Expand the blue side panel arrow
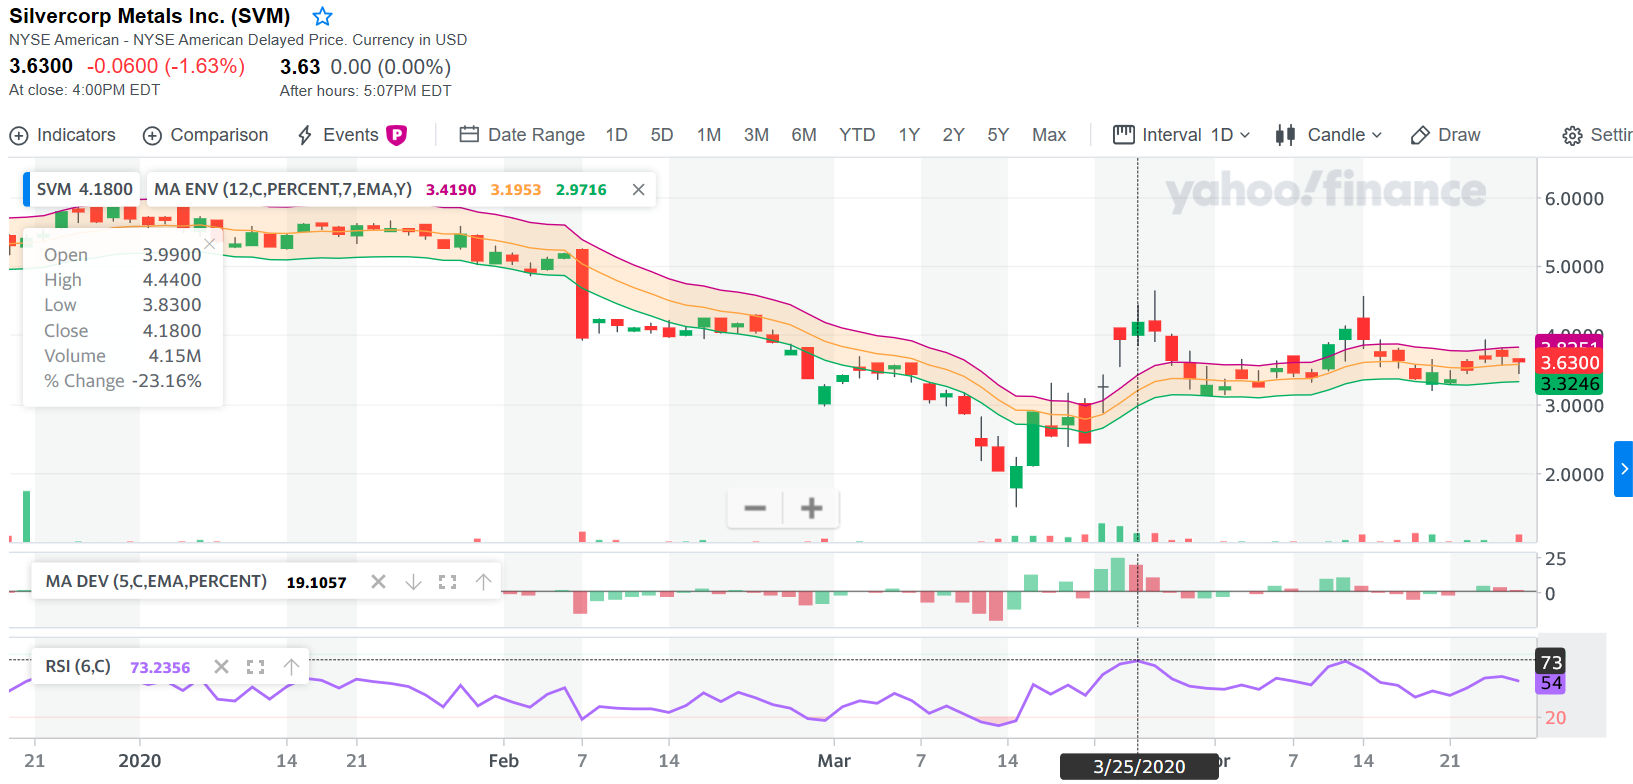The width and height of the screenshot is (1633, 784). coord(1624,469)
